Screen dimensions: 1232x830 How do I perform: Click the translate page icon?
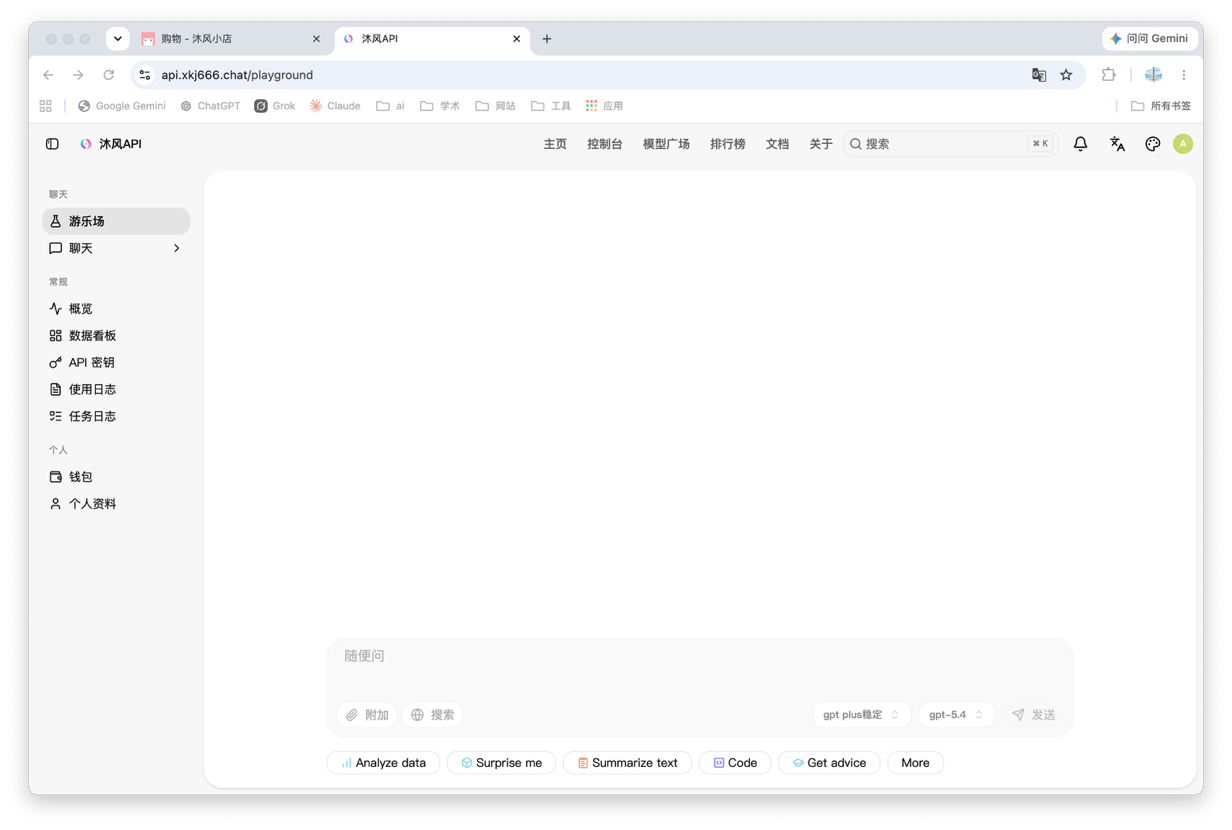pyautogui.click(x=1039, y=75)
